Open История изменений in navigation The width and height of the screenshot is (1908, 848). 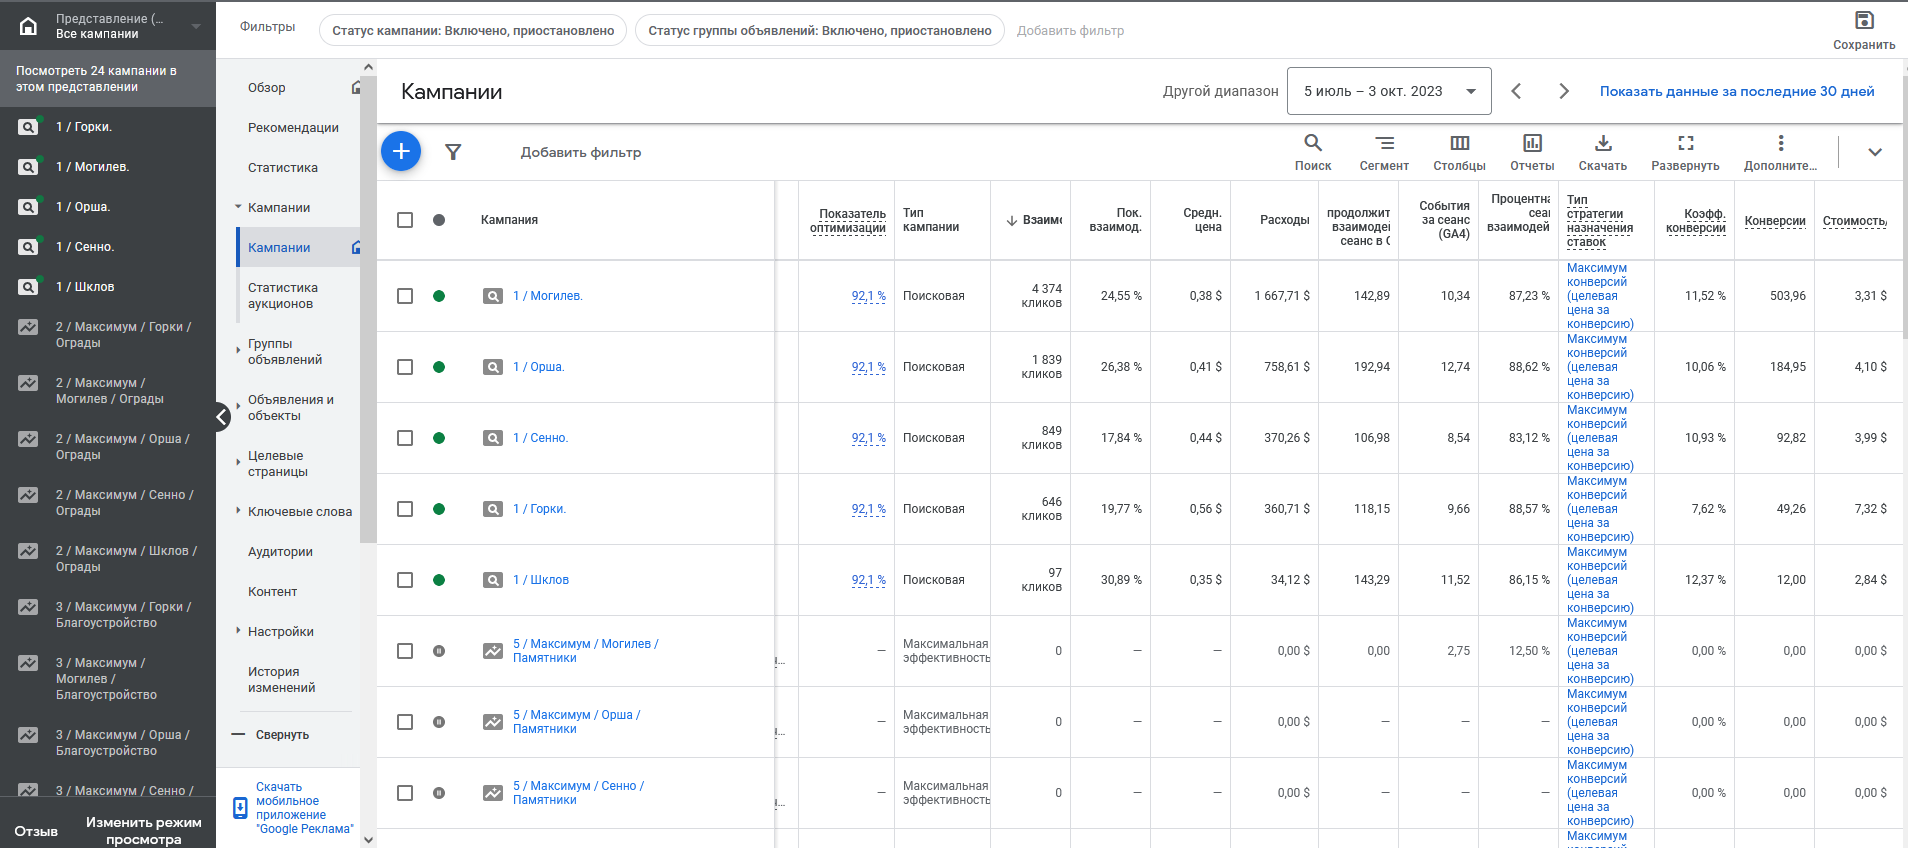click(282, 679)
